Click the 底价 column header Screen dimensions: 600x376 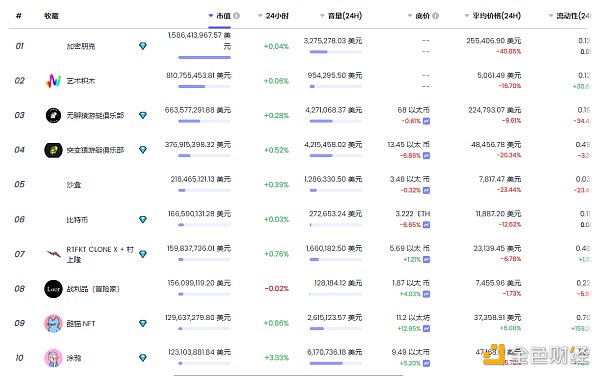422,16
